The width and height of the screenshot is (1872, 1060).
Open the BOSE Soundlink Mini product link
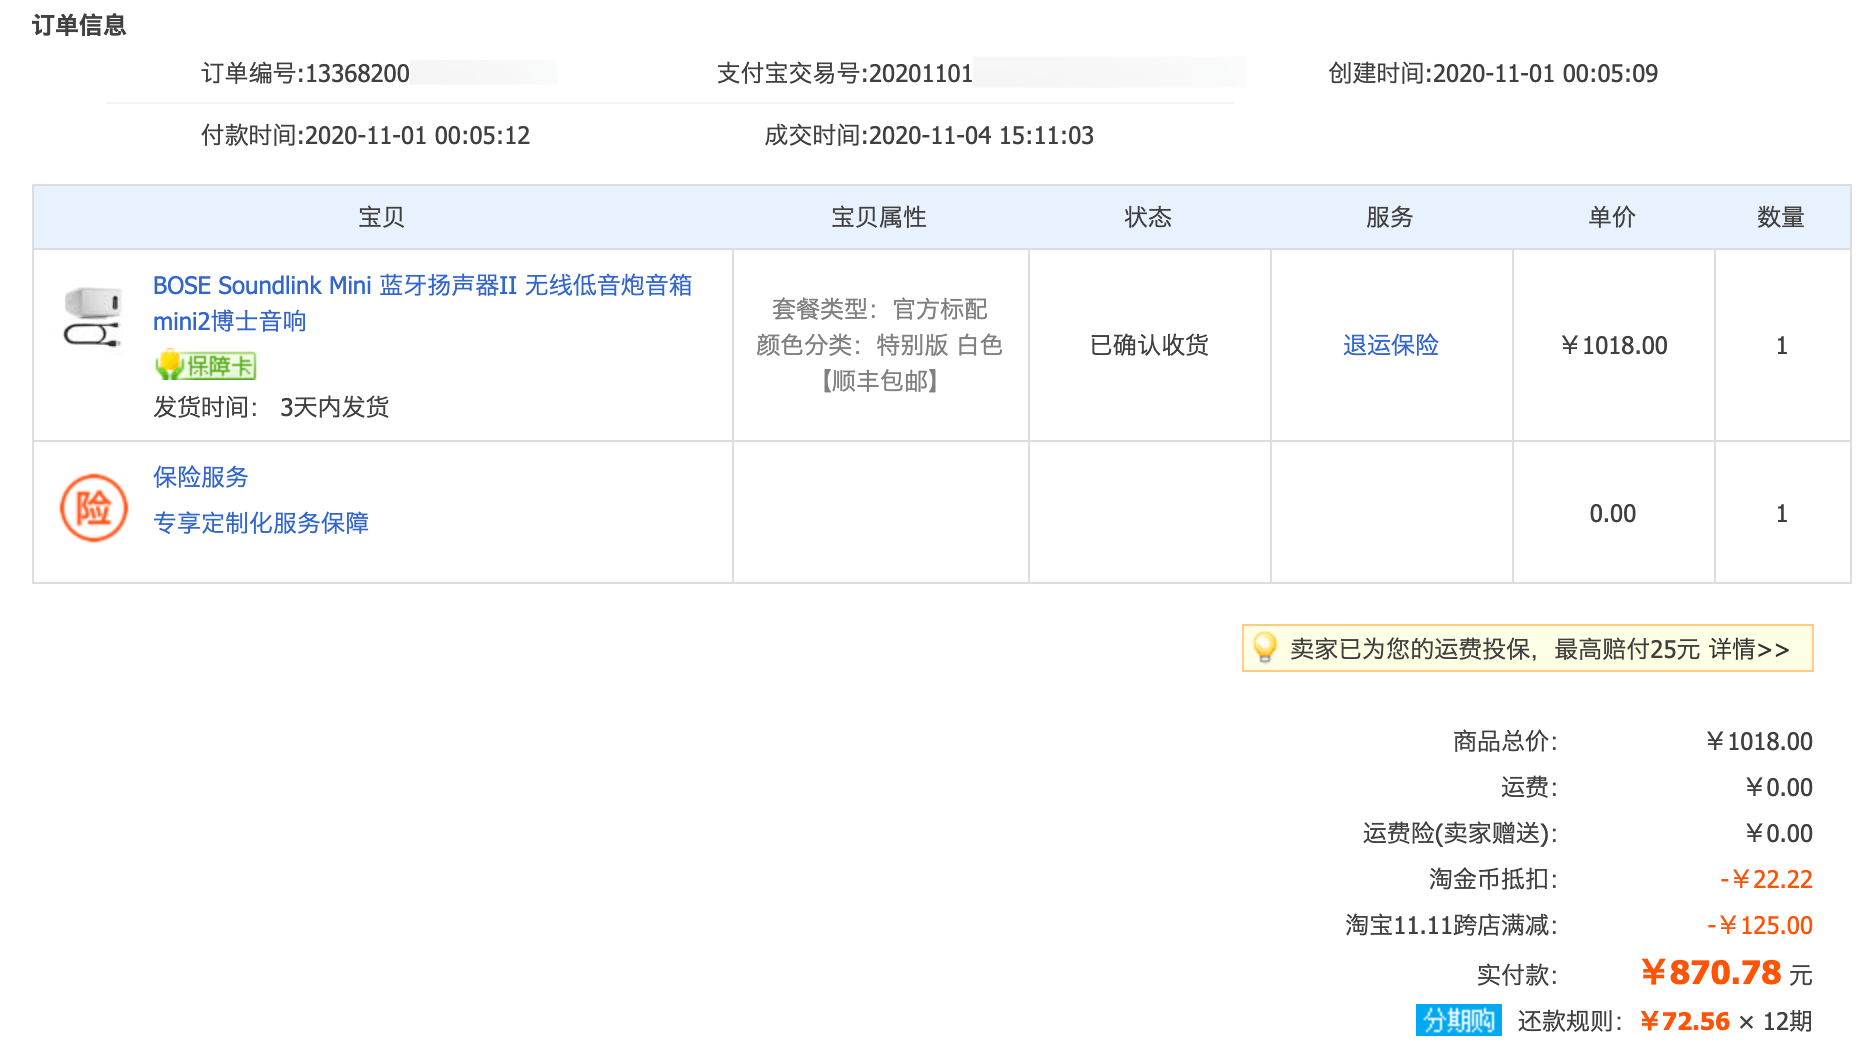click(x=421, y=286)
